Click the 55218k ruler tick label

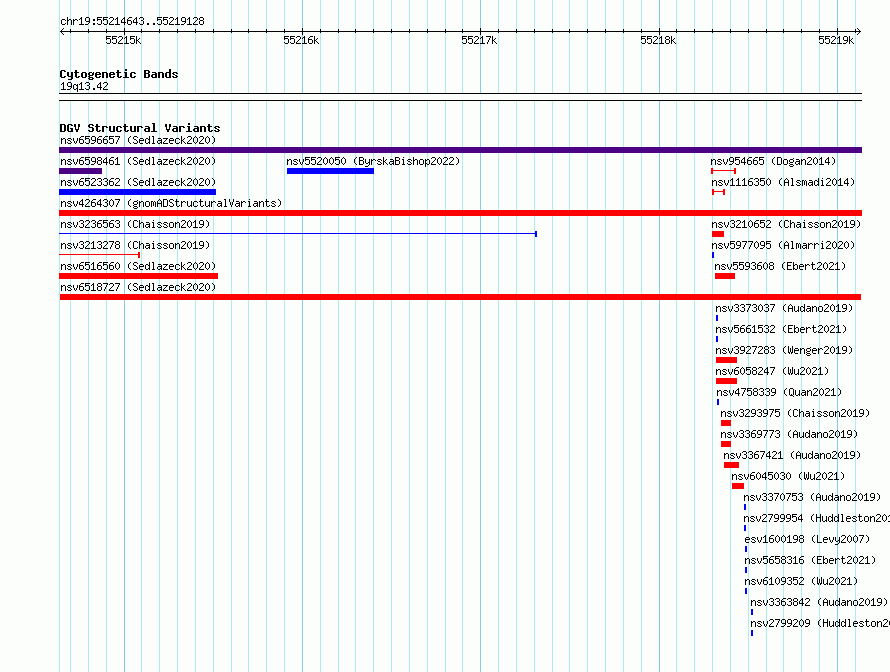coord(658,40)
